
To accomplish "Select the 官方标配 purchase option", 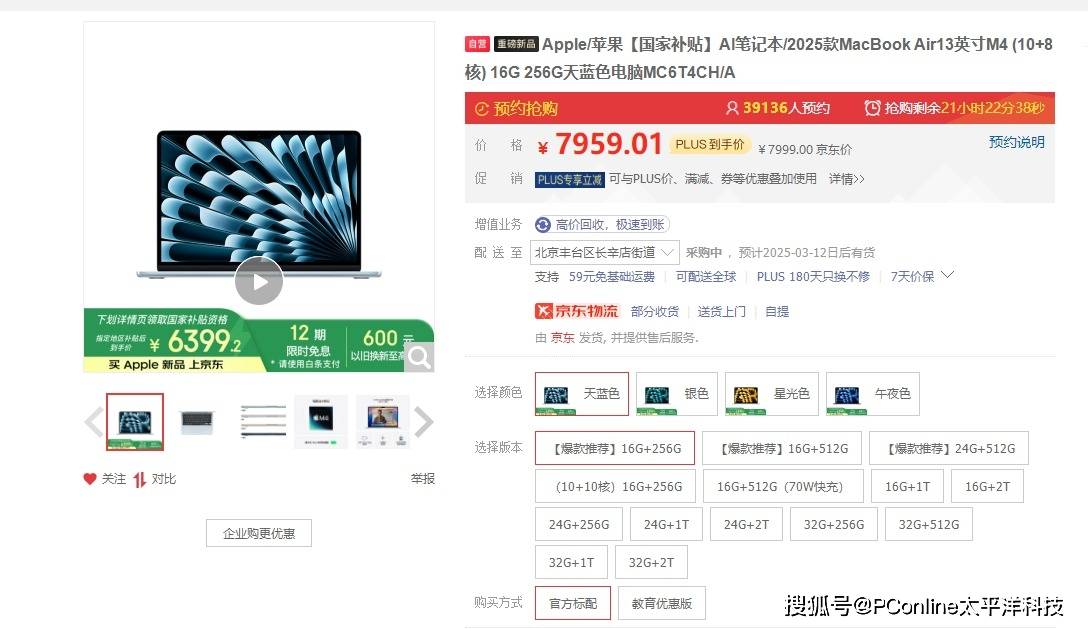I will pos(573,603).
